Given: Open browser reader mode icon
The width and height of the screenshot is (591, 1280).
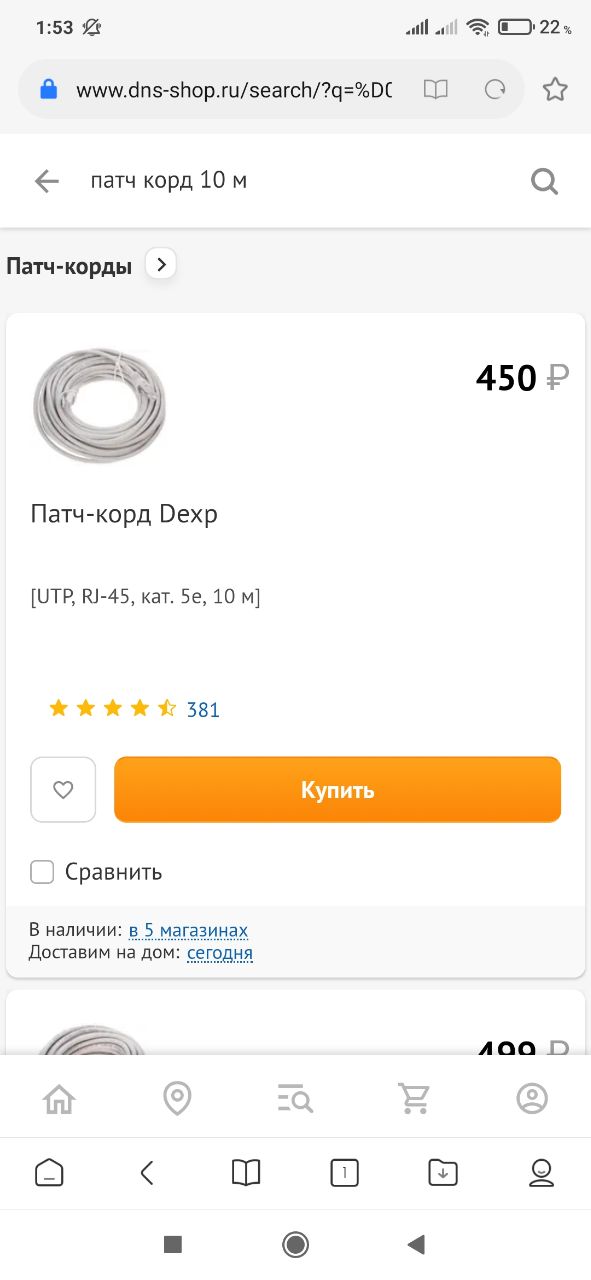Looking at the screenshot, I should point(436,90).
